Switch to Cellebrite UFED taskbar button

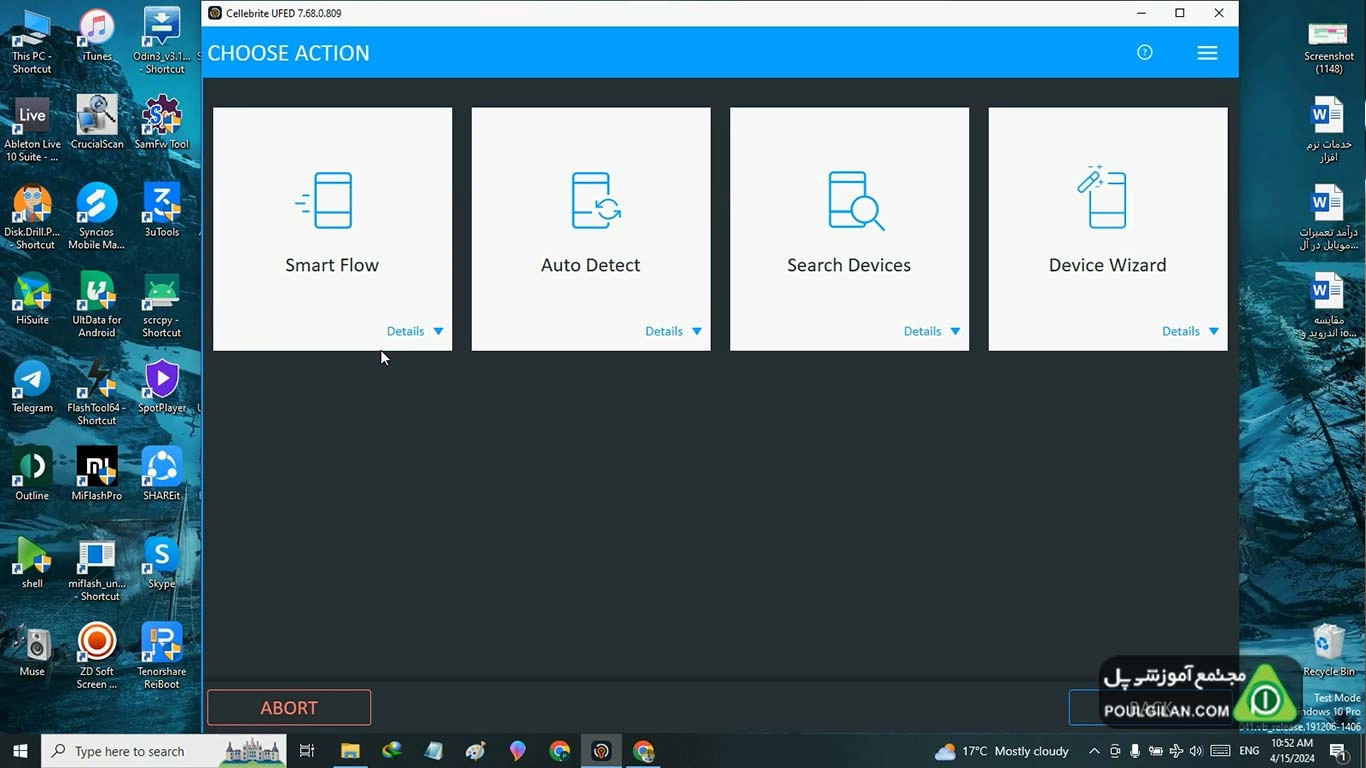(601, 751)
